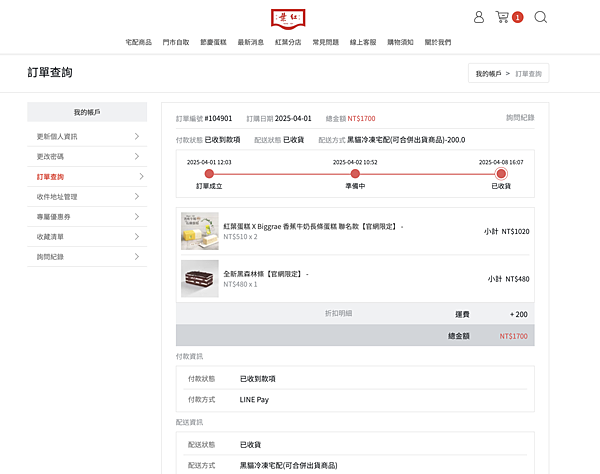Open 宅配商品 menu item

coord(139,42)
